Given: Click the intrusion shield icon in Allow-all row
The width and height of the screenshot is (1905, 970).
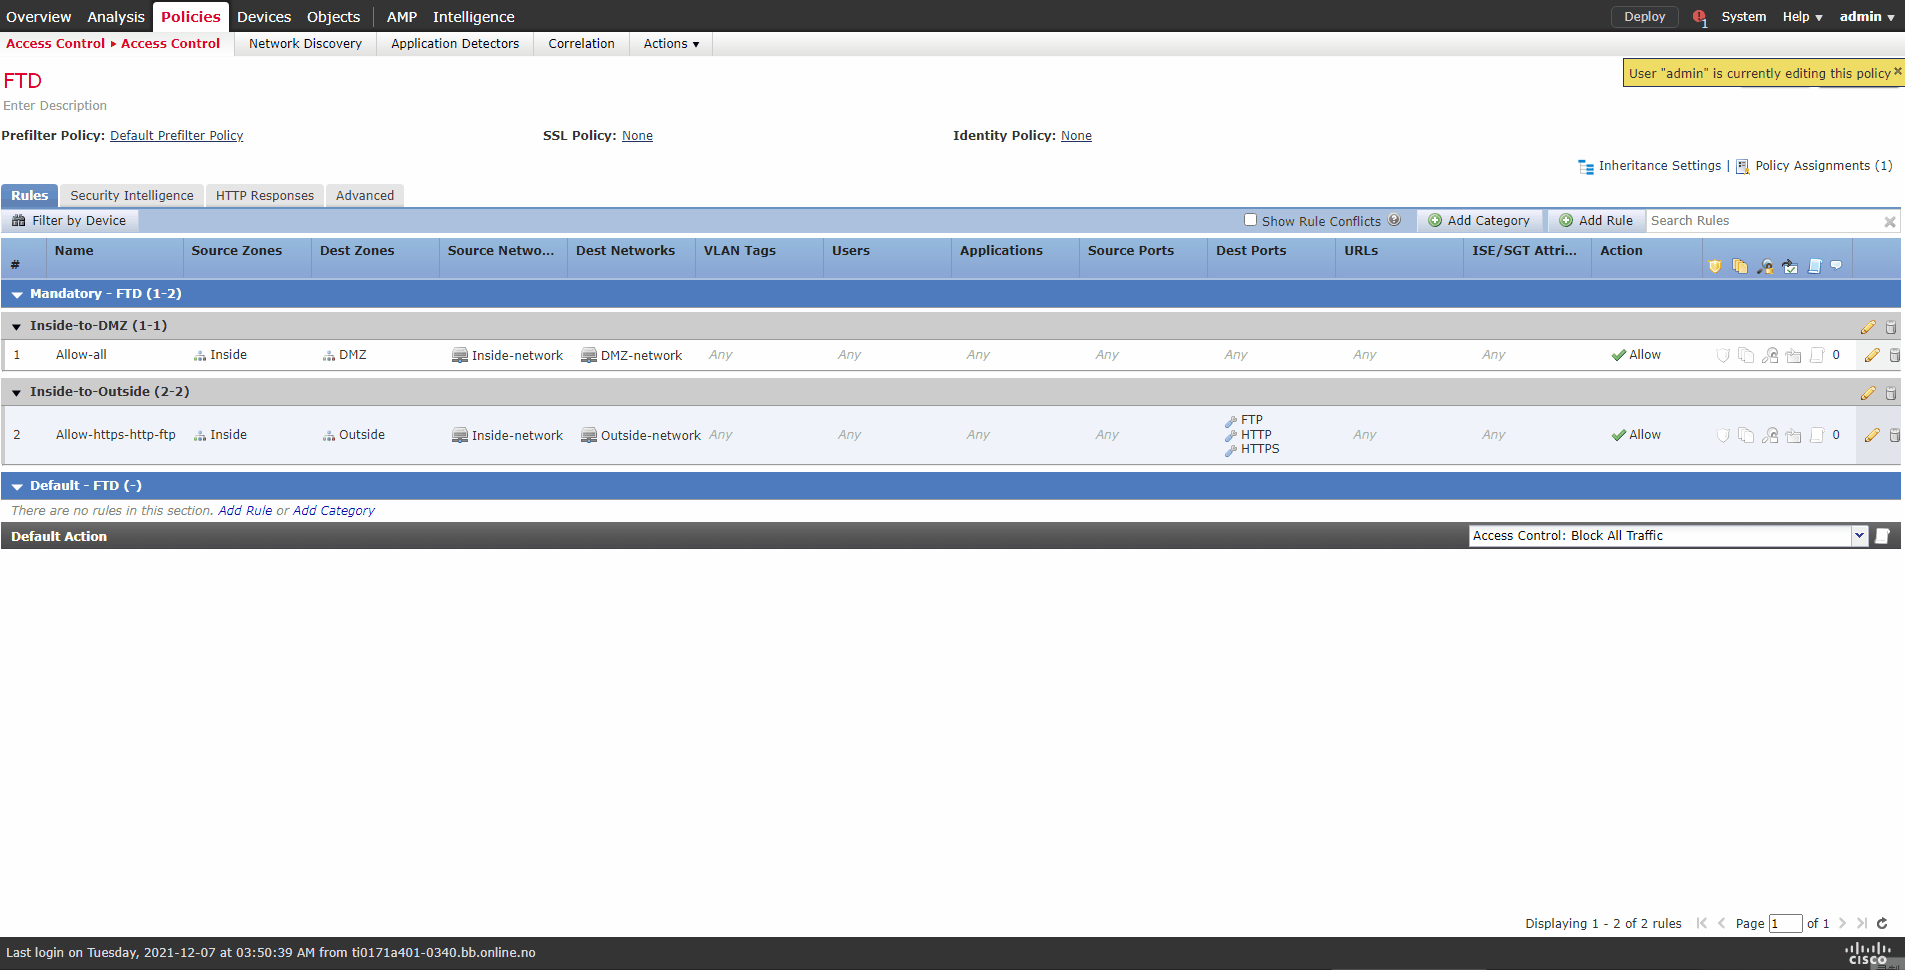Looking at the screenshot, I should pos(1723,355).
